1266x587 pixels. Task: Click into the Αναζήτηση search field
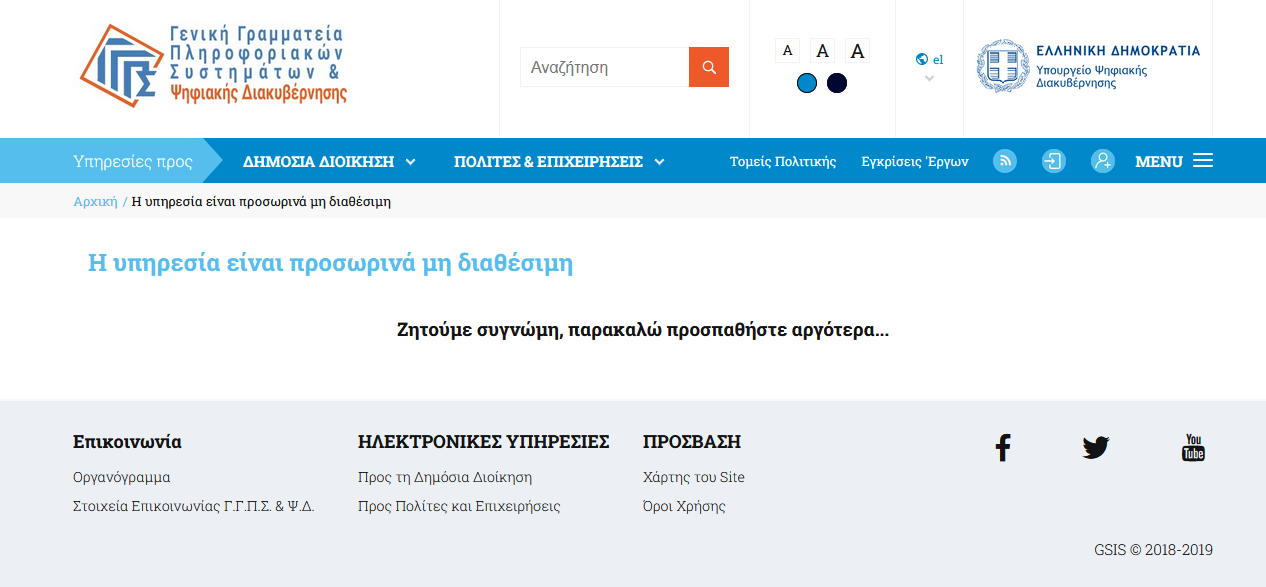[x=604, y=67]
